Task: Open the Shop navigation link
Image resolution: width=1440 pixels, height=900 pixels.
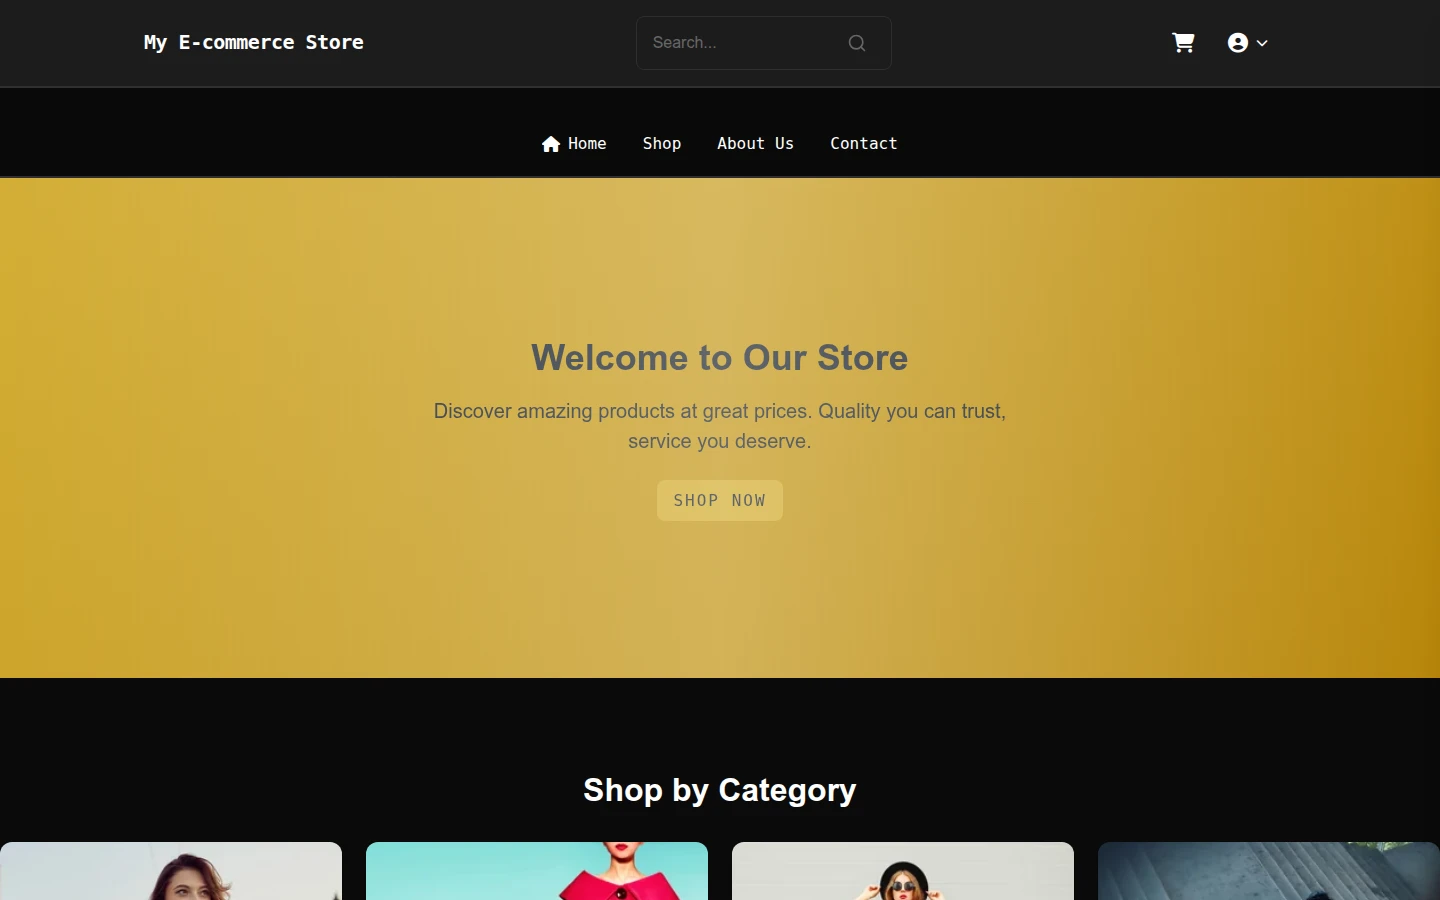Action: pyautogui.click(x=662, y=144)
